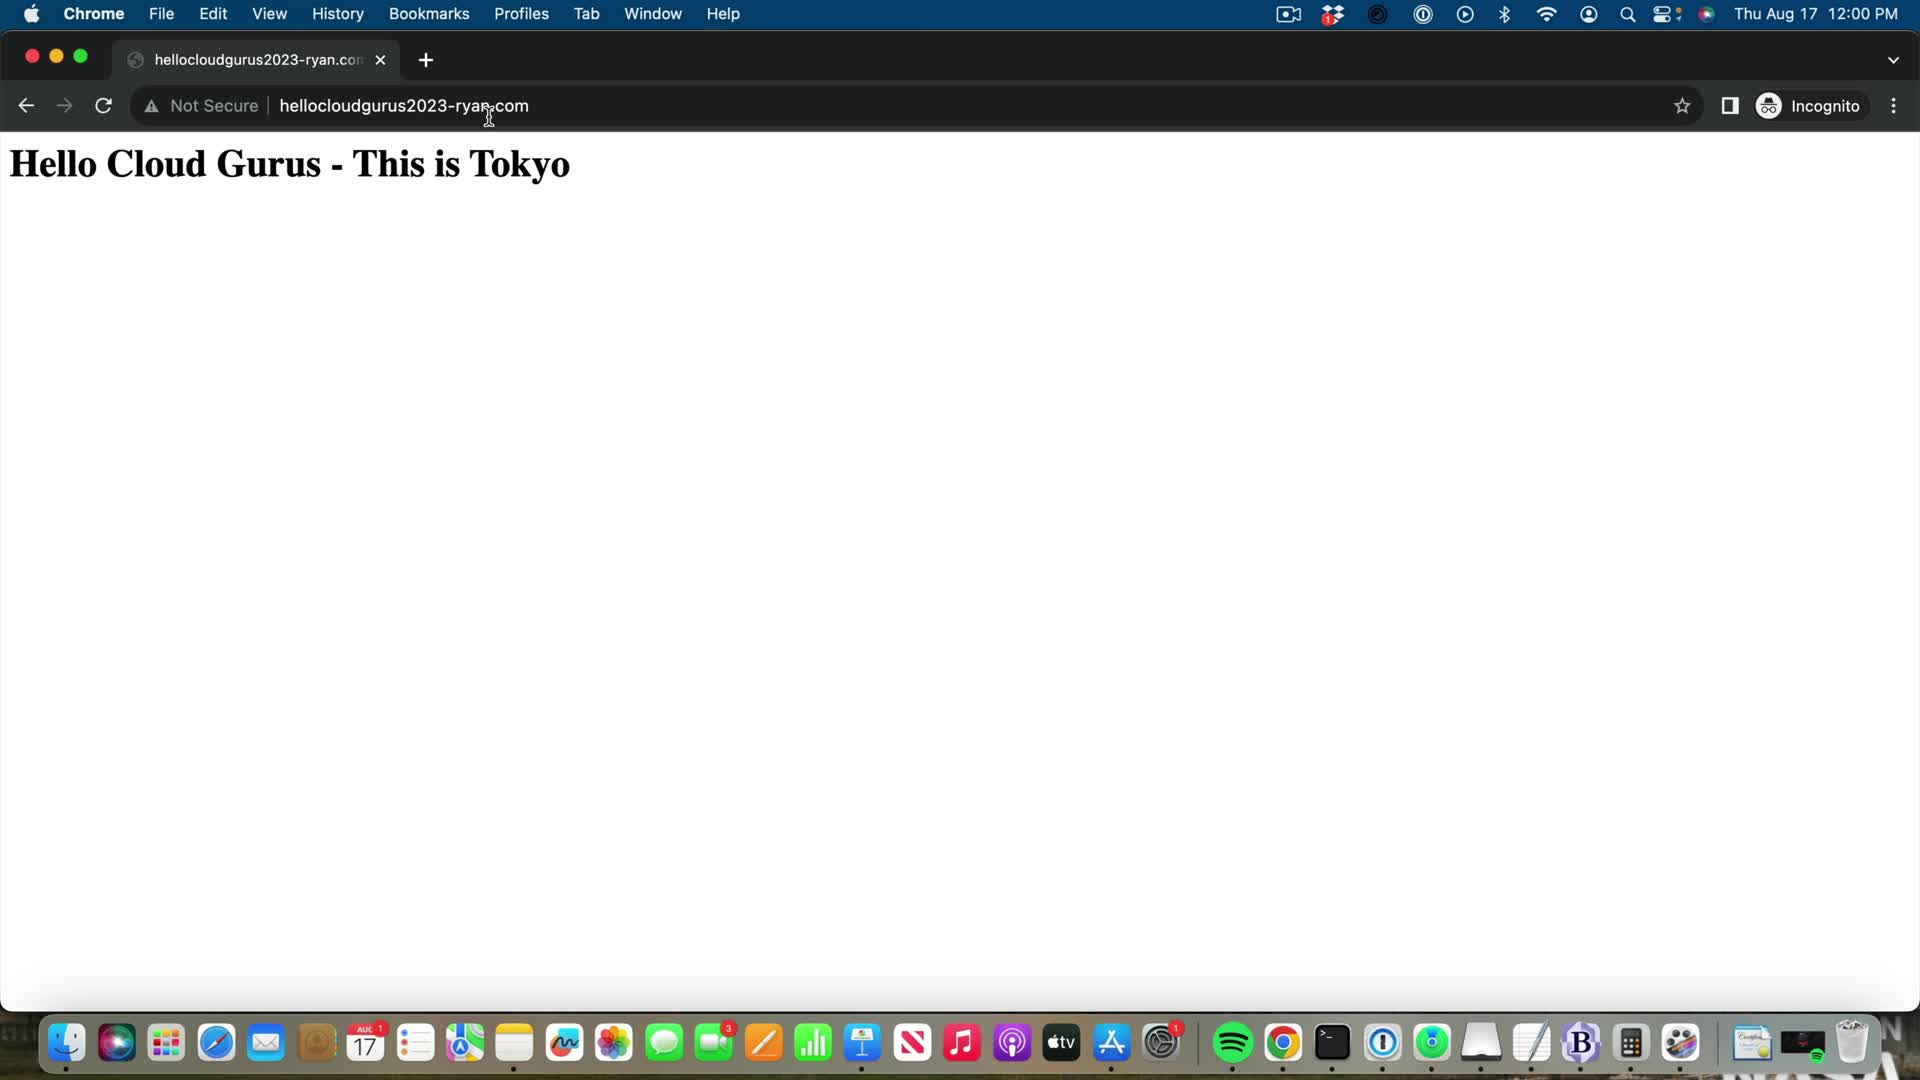1920x1080 pixels.
Task: Close the hellocloudgurus2023-ryan.com tab
Action: 380,60
